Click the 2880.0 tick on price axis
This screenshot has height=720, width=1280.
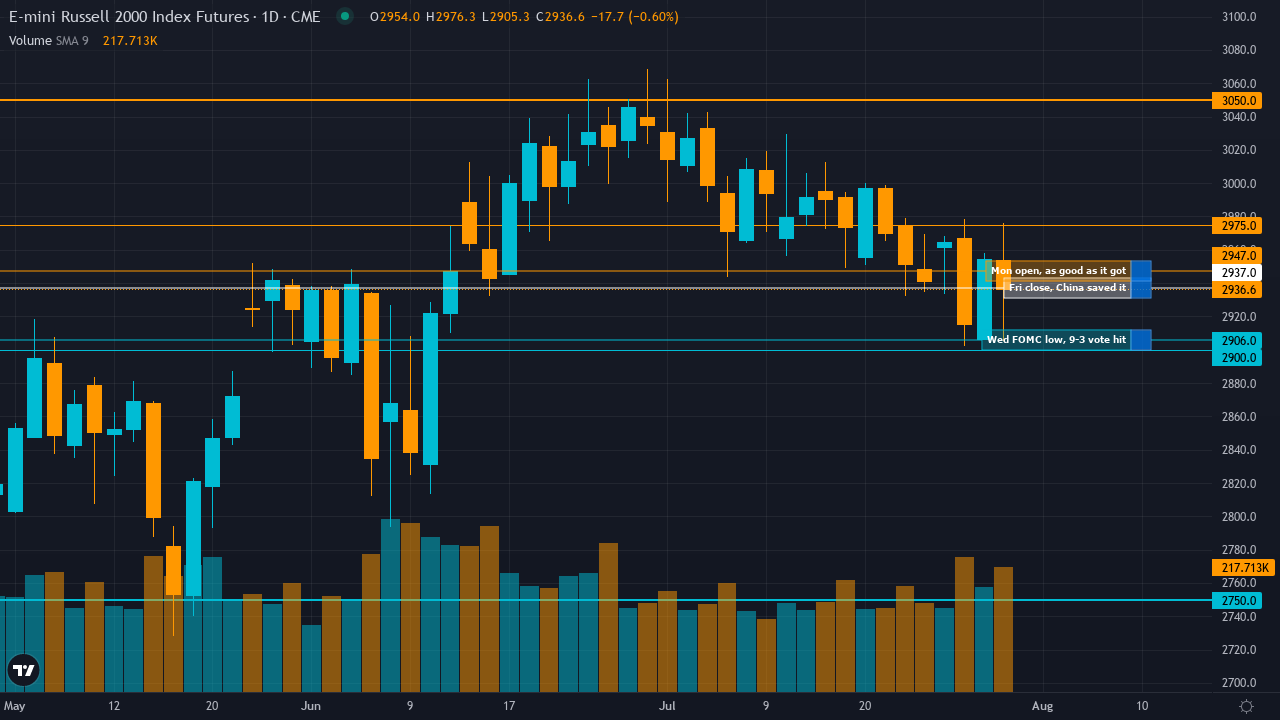1239,384
